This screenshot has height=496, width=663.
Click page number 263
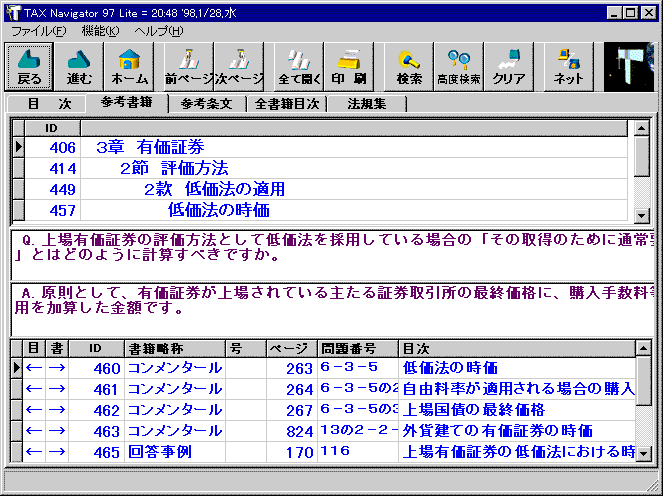point(299,368)
